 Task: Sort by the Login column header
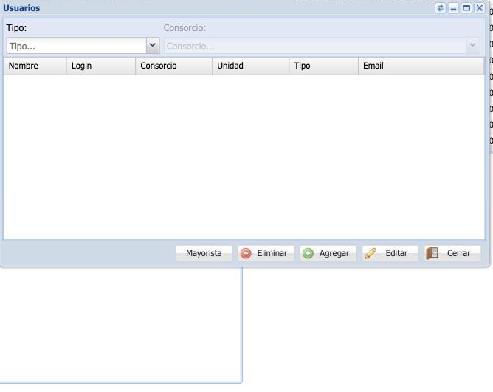101,66
